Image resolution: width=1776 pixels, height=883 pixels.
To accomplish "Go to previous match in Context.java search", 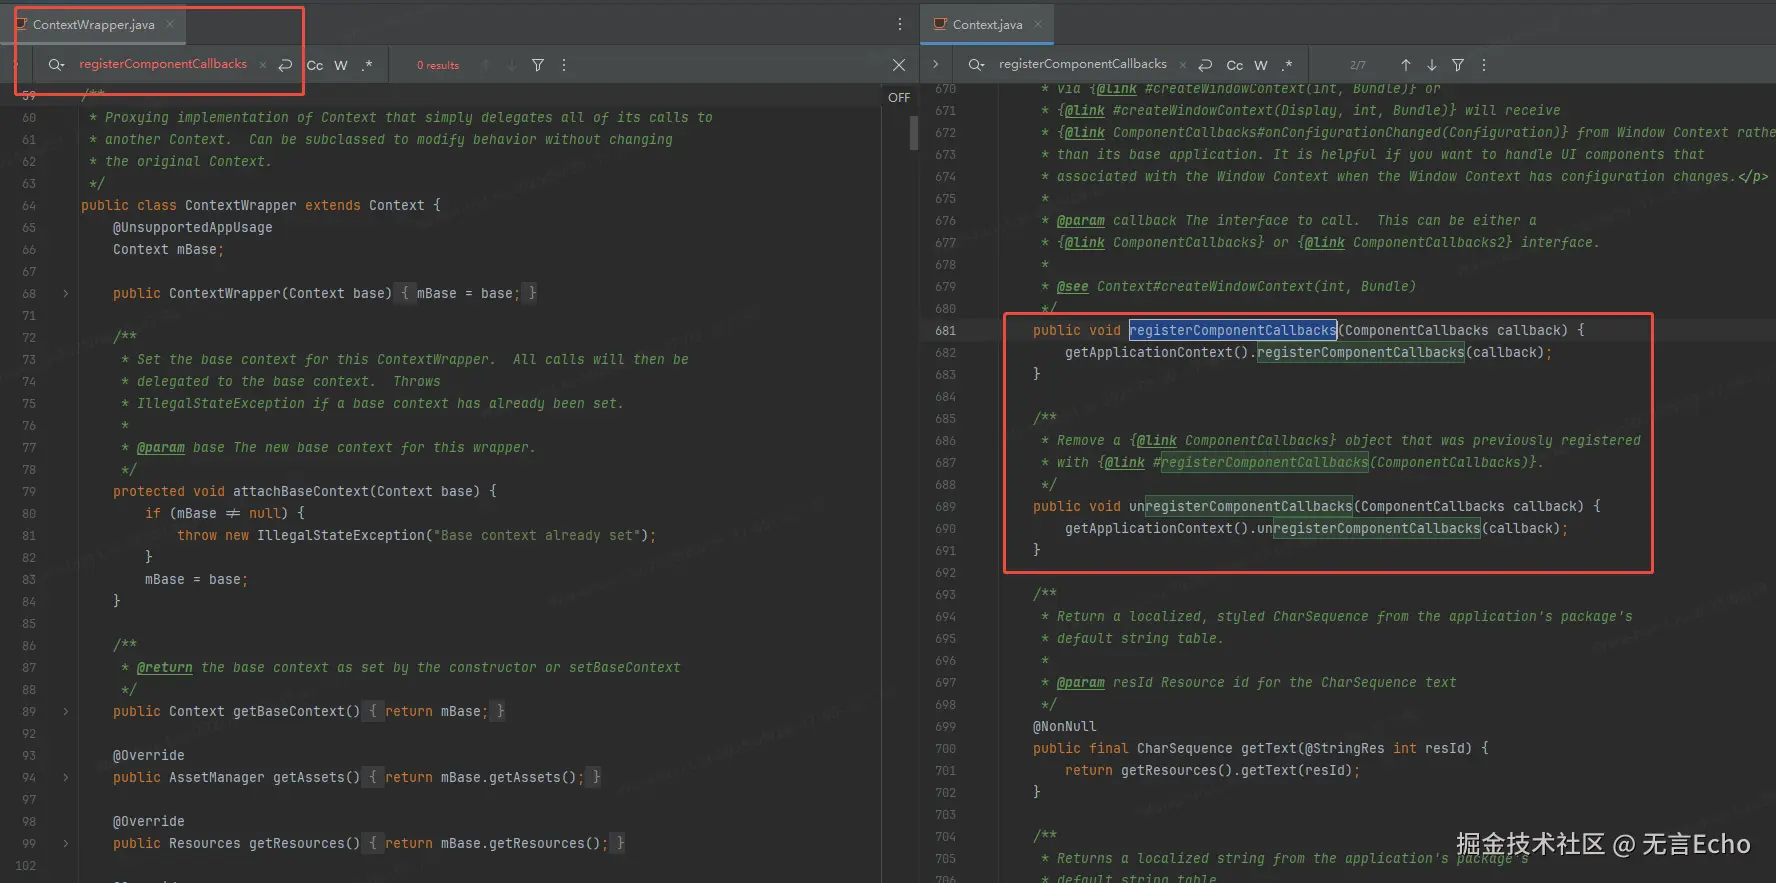I will (x=1405, y=65).
